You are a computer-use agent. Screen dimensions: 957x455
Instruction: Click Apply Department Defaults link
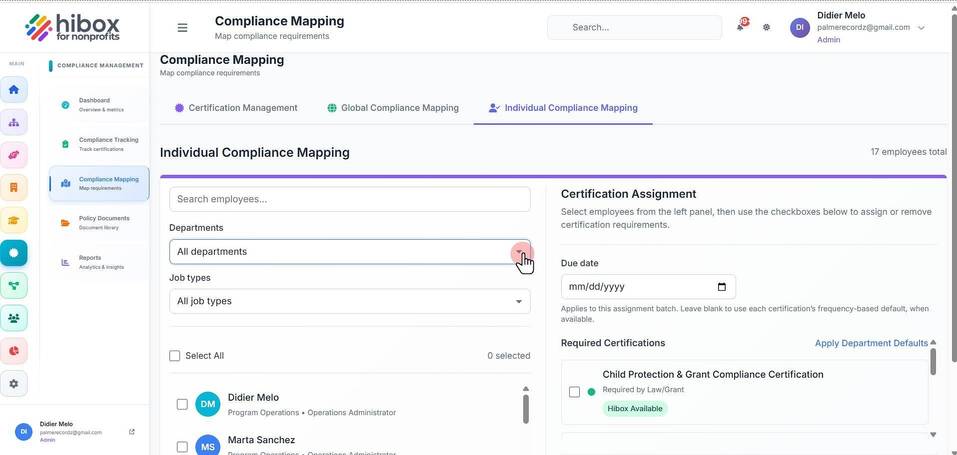pos(872,343)
